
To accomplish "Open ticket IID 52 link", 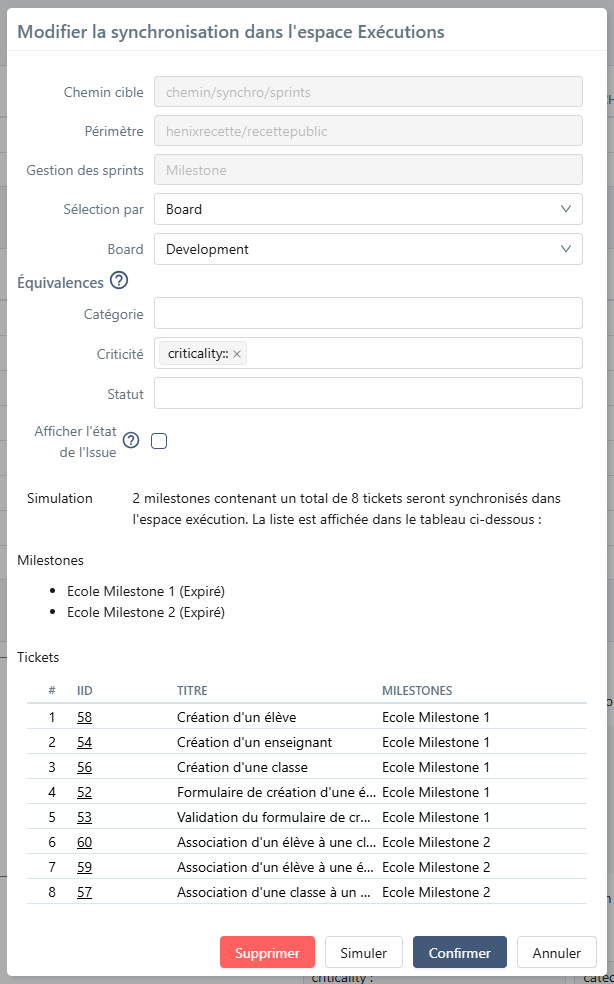I will 84,792.
